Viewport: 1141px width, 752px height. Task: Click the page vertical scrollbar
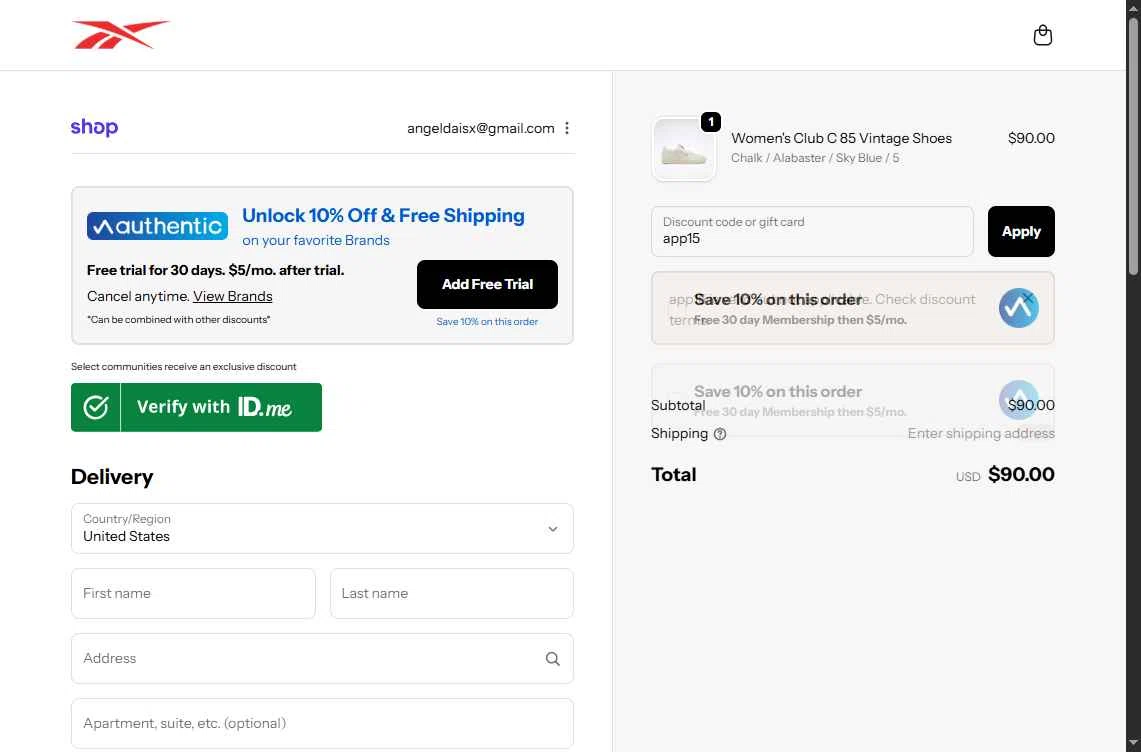(x=1133, y=150)
